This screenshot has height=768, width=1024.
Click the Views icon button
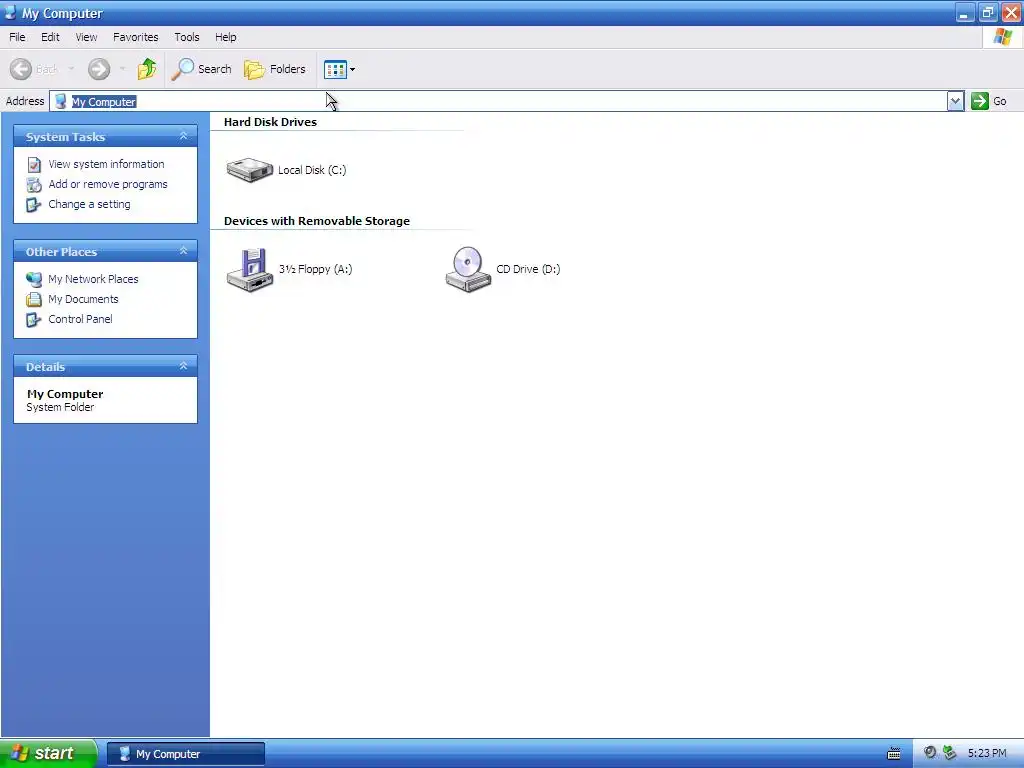(x=335, y=69)
